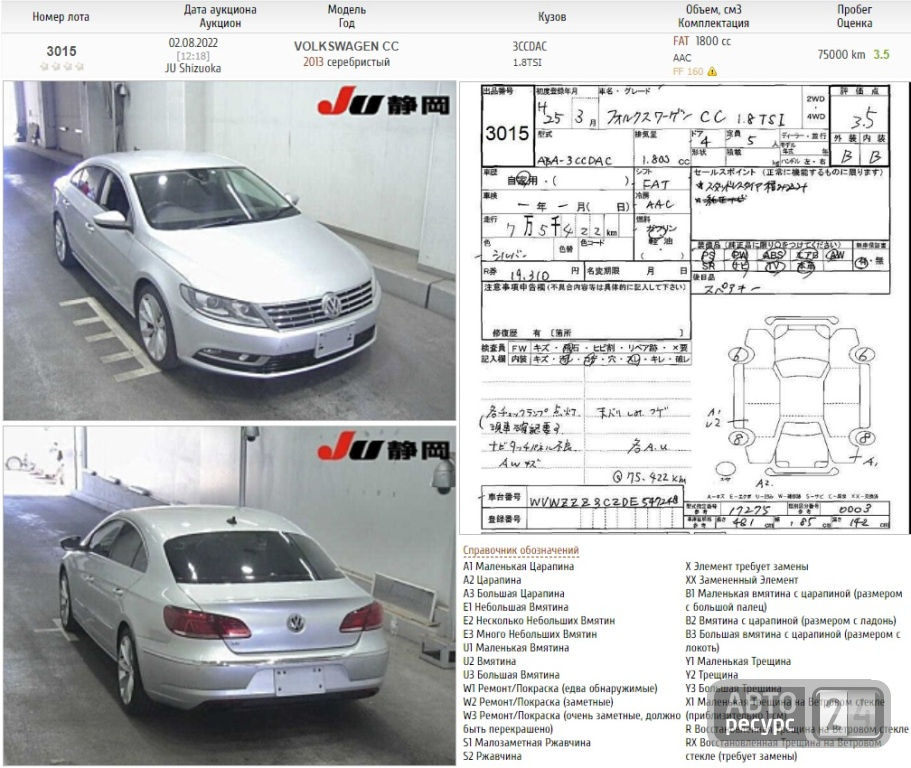Click the 'U3 Большая Вмятина' legend entry
The image size is (911, 768).
pos(511,674)
